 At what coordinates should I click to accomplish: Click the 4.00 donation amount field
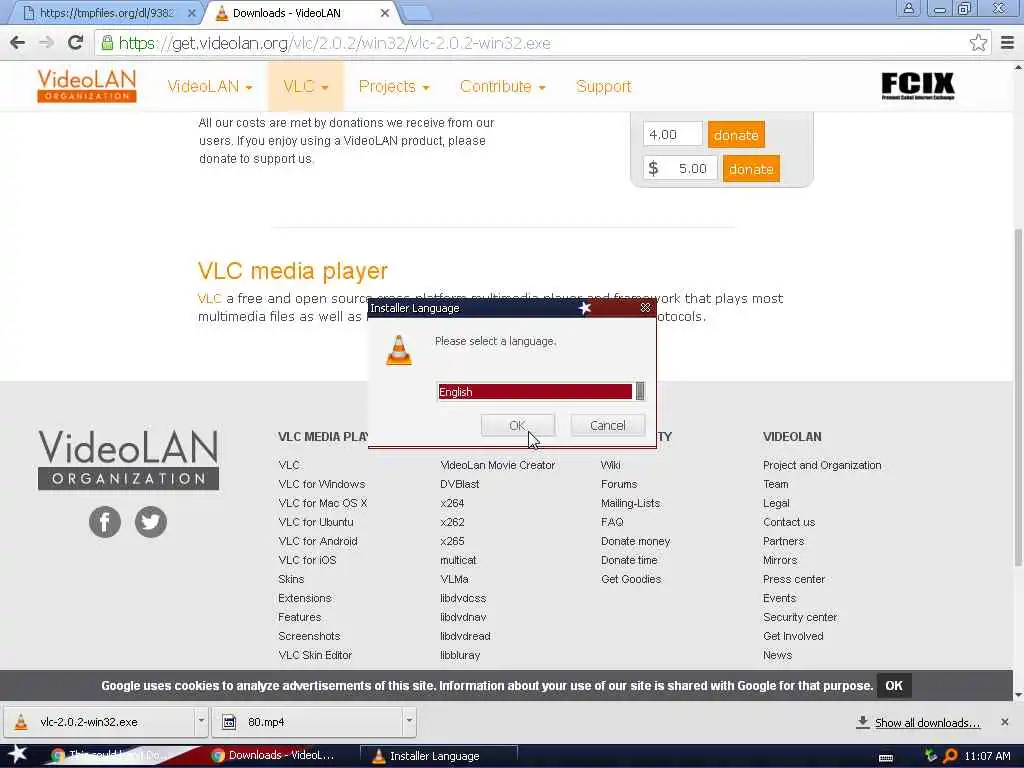[x=673, y=135]
